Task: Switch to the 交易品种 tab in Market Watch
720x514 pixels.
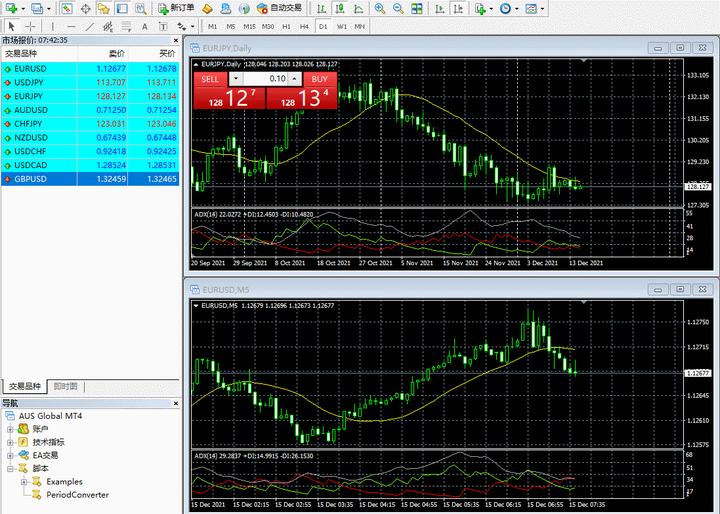Action: [x=25, y=386]
